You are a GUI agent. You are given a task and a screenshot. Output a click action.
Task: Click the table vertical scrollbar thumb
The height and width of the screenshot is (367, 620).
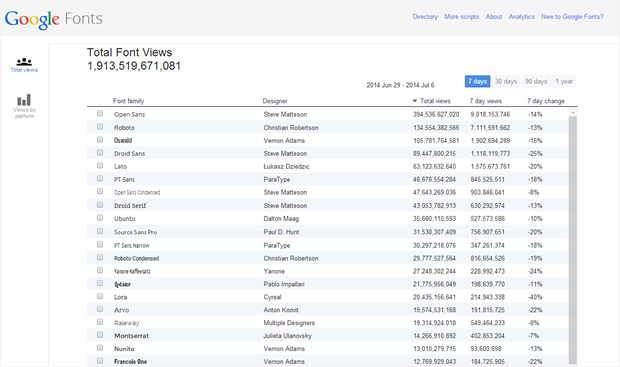[573, 240]
